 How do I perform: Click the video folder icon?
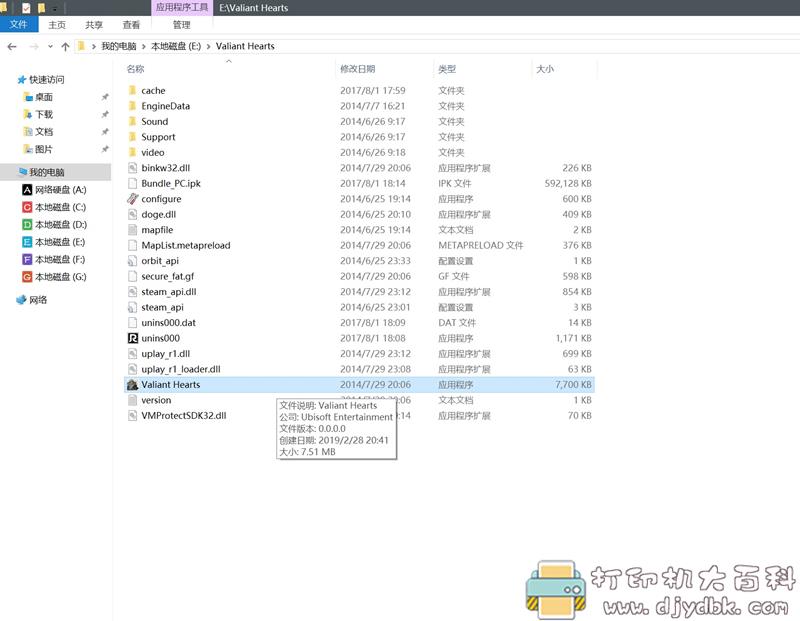pyautogui.click(x=133, y=152)
